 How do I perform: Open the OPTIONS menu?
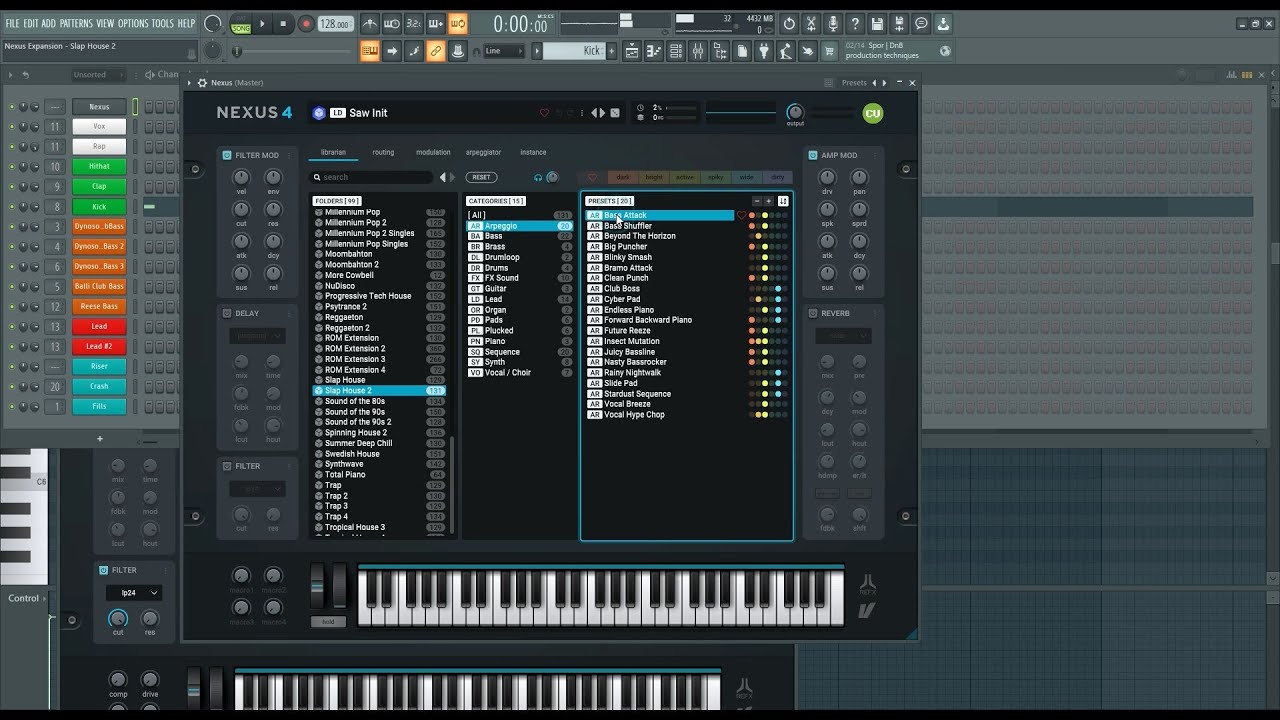[x=133, y=23]
